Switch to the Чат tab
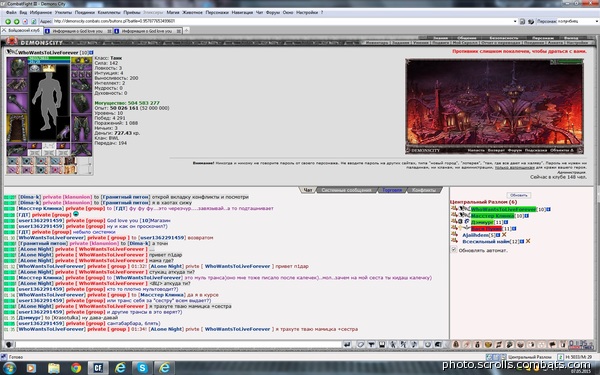600x375 pixels. point(308,190)
